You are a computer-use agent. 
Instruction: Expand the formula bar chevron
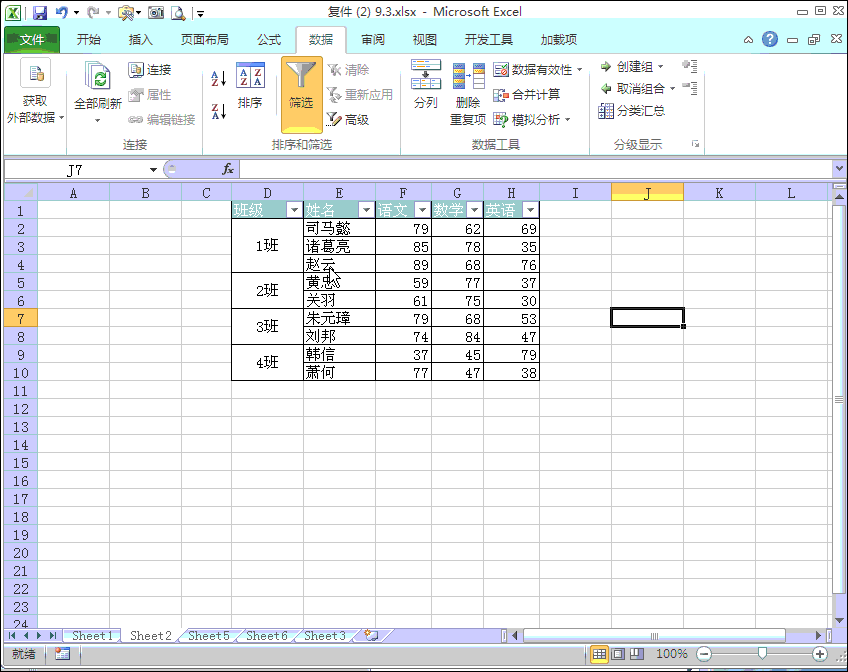[839, 169]
